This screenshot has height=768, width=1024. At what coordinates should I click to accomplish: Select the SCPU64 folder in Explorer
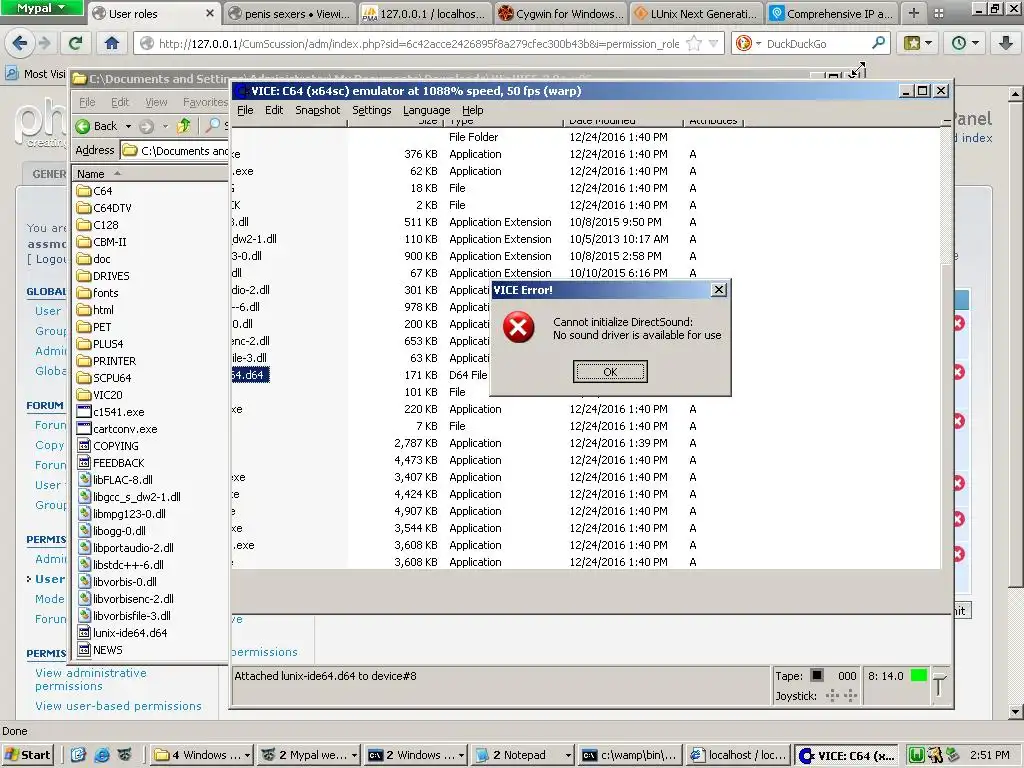coord(104,377)
